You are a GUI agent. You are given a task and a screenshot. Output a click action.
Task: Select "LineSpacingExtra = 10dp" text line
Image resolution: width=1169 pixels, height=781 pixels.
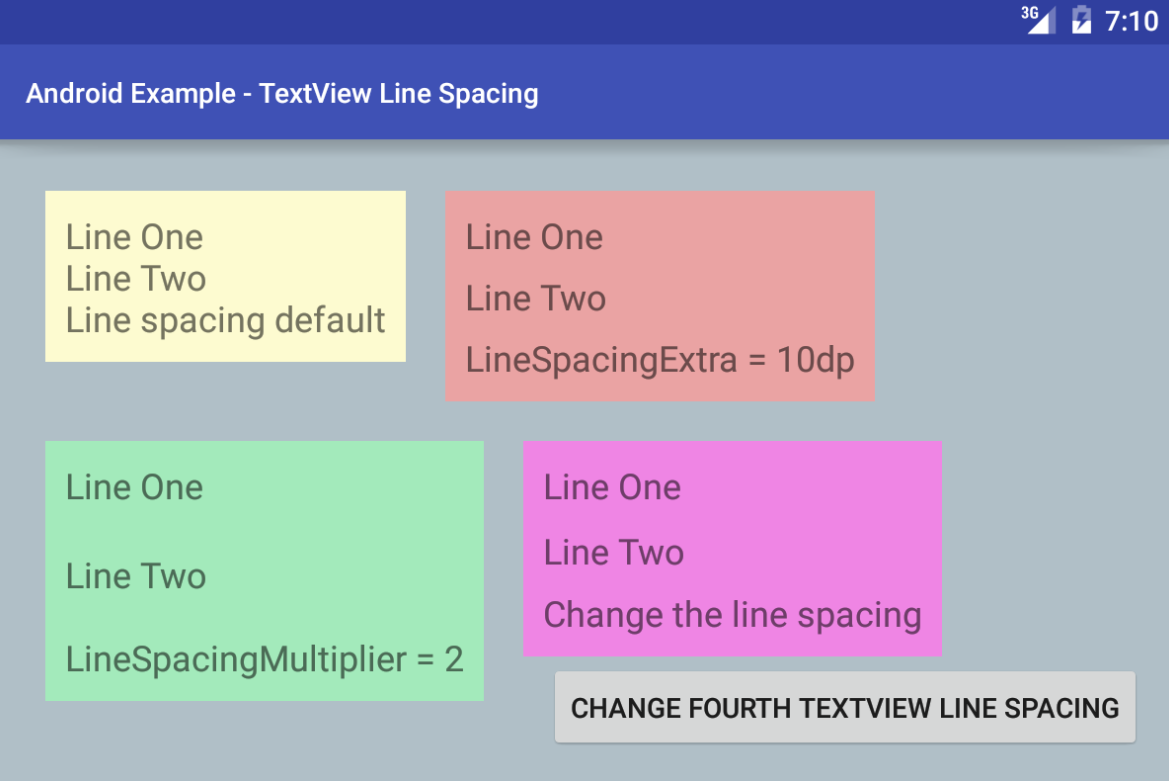pos(660,361)
